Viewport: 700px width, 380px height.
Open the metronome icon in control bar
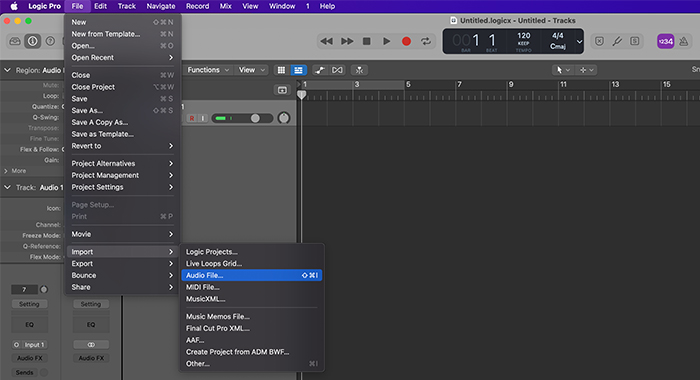[x=683, y=41]
